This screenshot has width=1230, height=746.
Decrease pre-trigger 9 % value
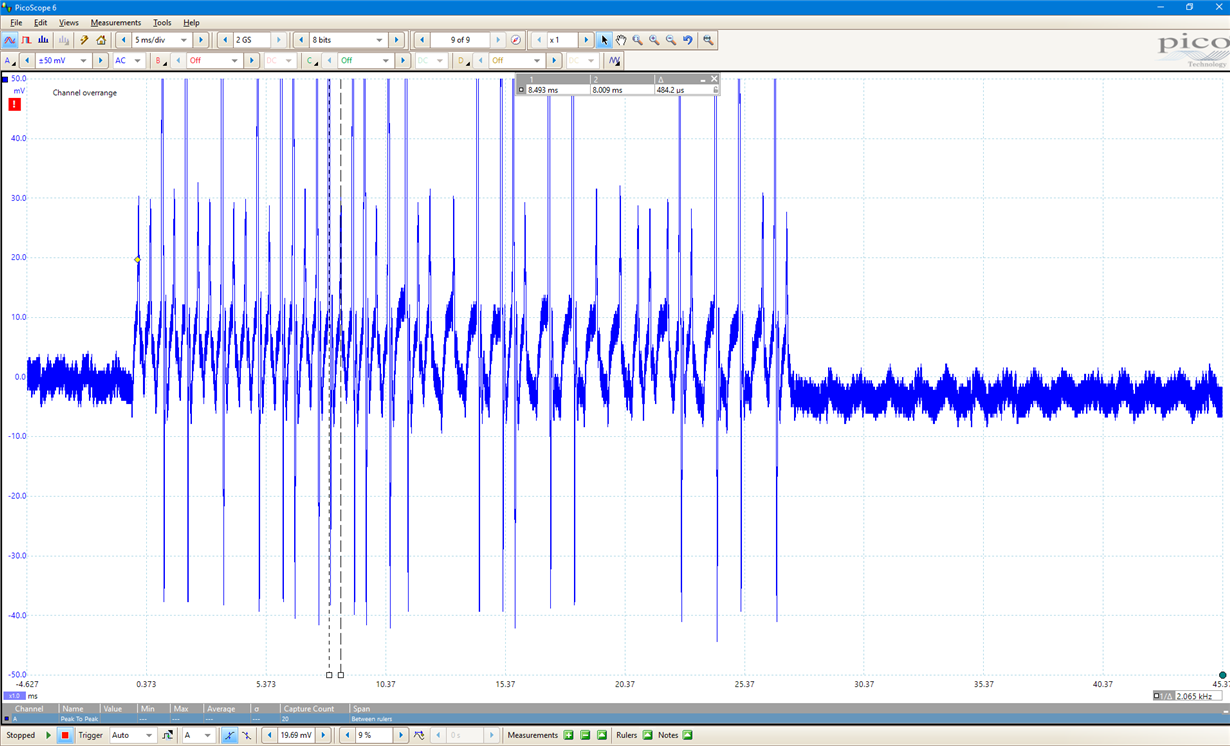(x=347, y=735)
